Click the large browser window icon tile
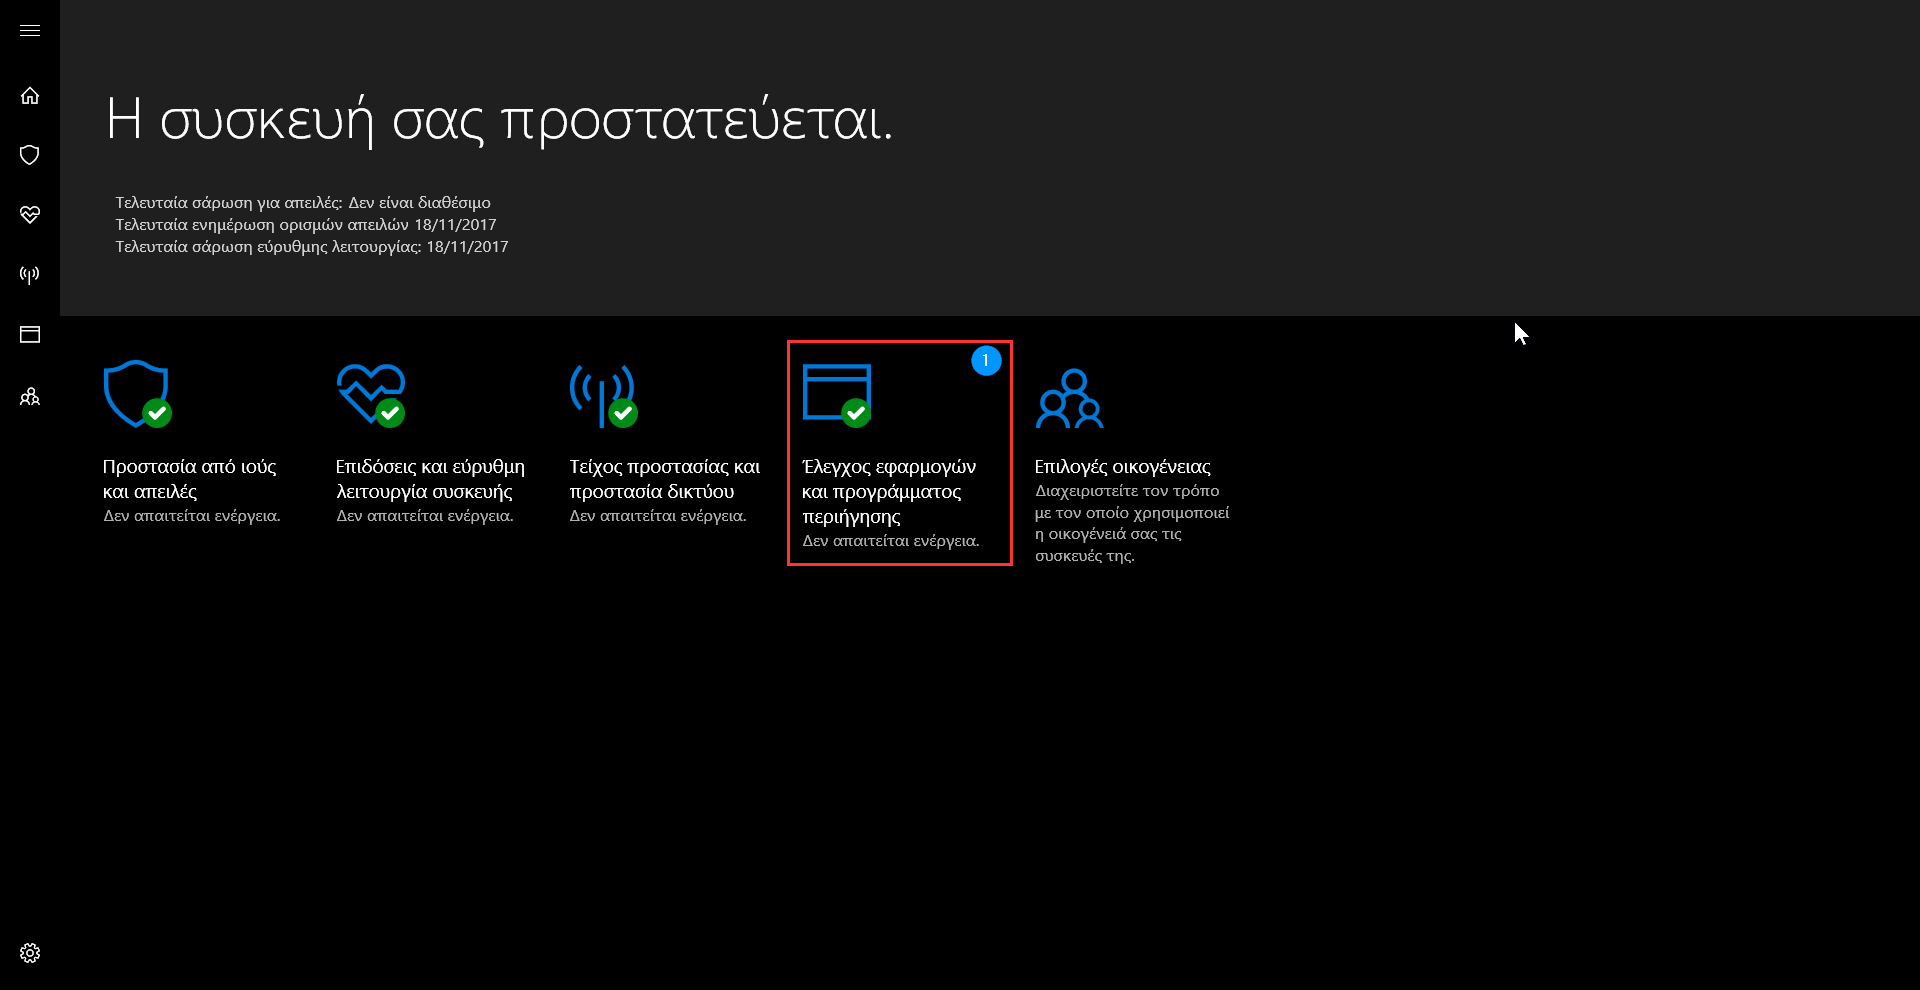The image size is (1920, 990). (837, 395)
